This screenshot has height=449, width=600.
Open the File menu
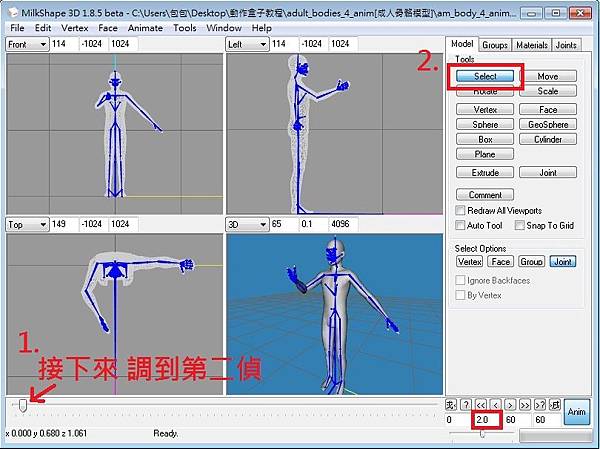(17, 28)
